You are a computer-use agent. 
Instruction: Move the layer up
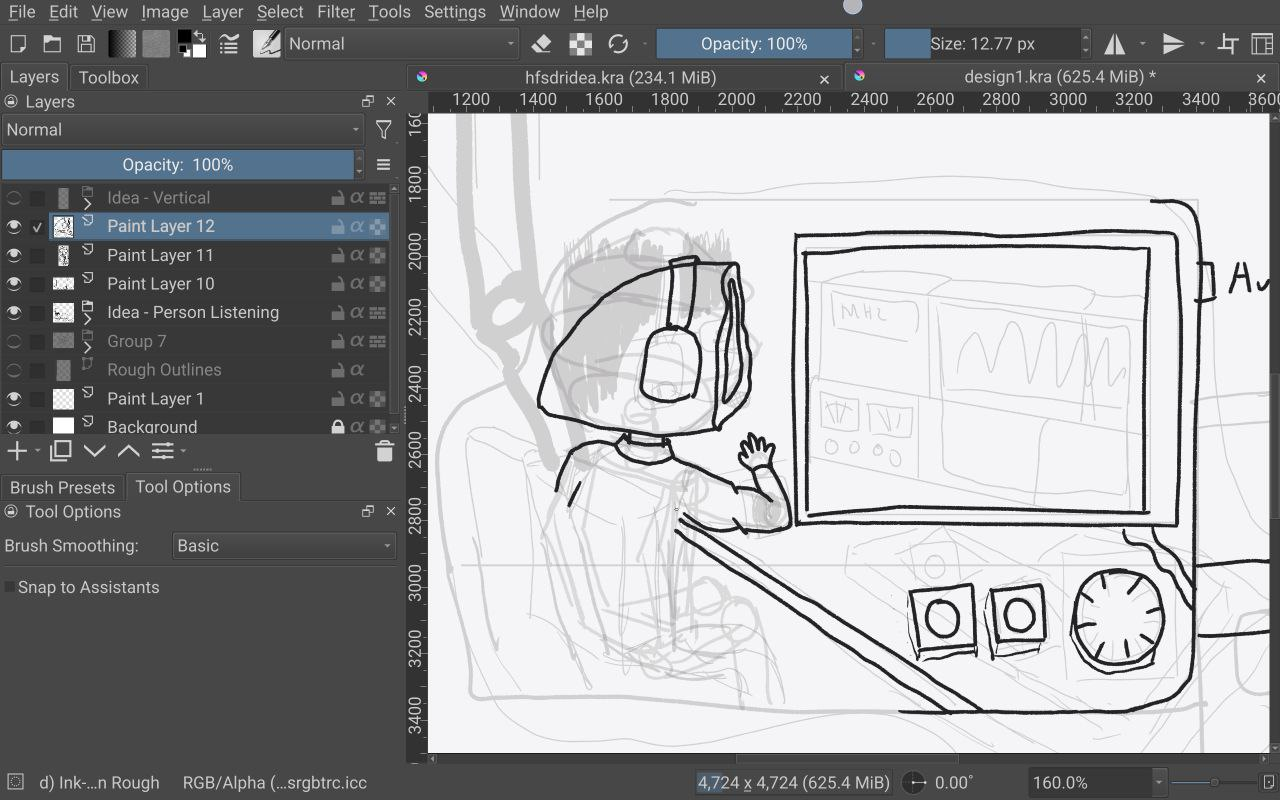click(x=129, y=451)
